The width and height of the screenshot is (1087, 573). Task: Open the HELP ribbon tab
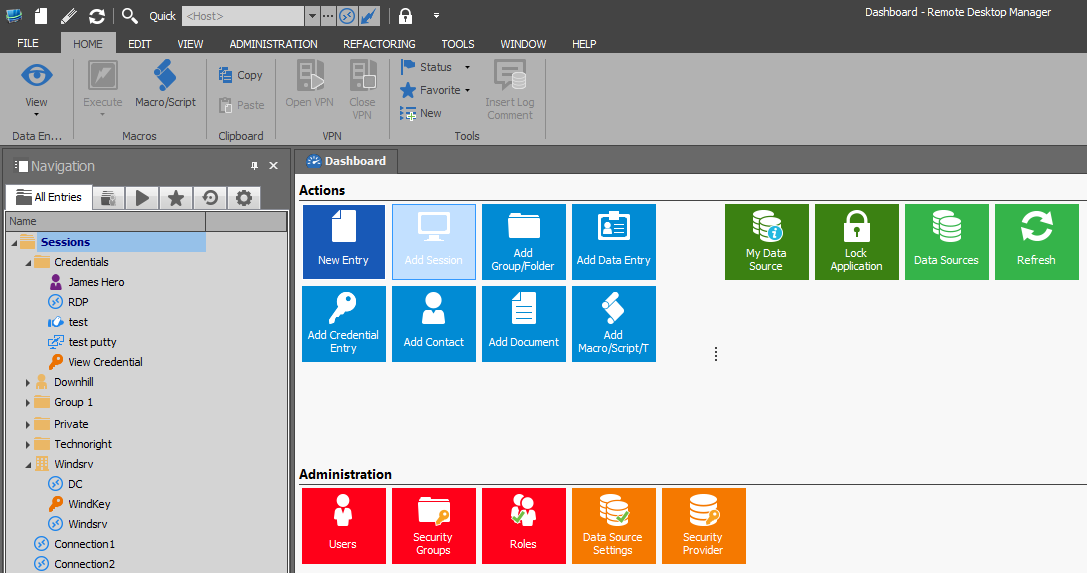(x=584, y=44)
